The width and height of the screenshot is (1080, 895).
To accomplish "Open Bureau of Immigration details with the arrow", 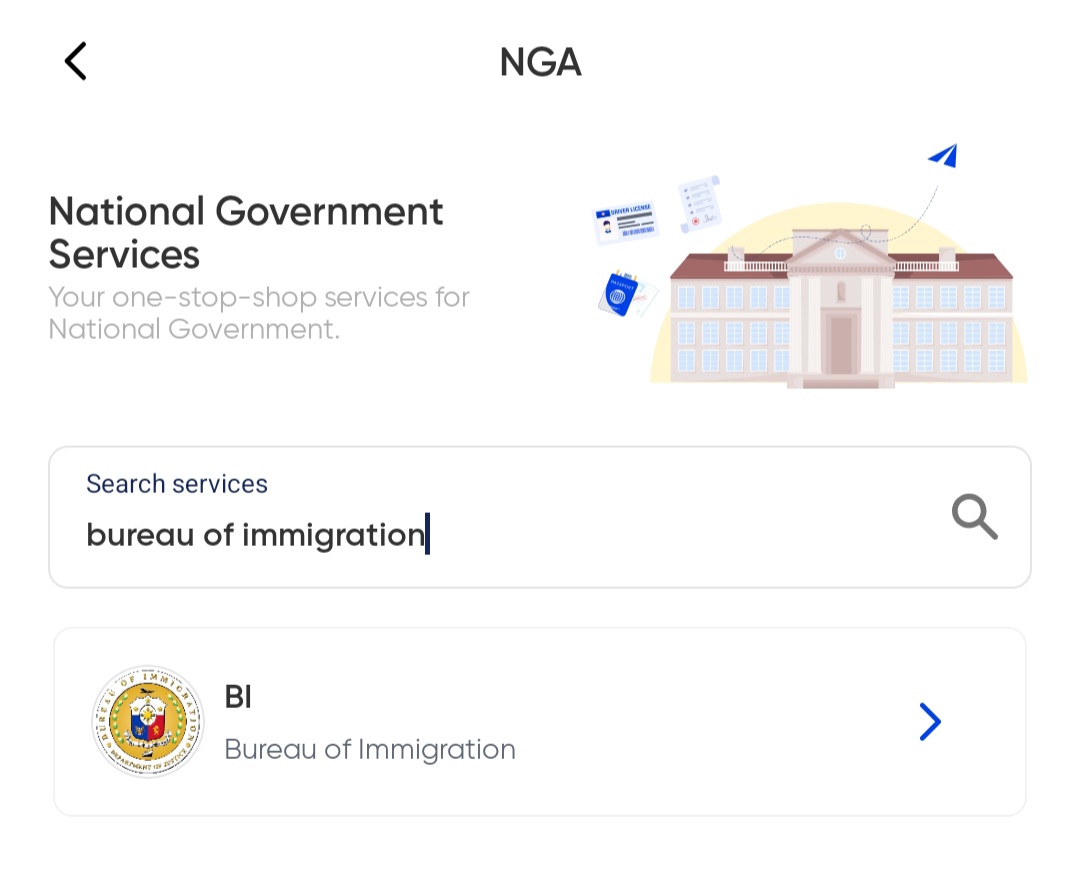I will point(930,721).
